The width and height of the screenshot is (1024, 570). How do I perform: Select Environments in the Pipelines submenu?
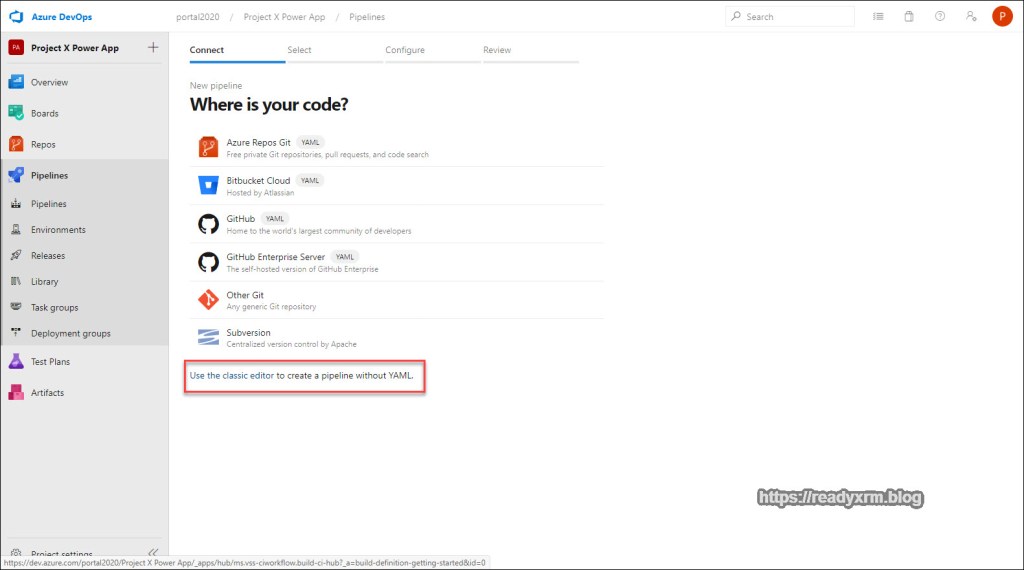(58, 230)
